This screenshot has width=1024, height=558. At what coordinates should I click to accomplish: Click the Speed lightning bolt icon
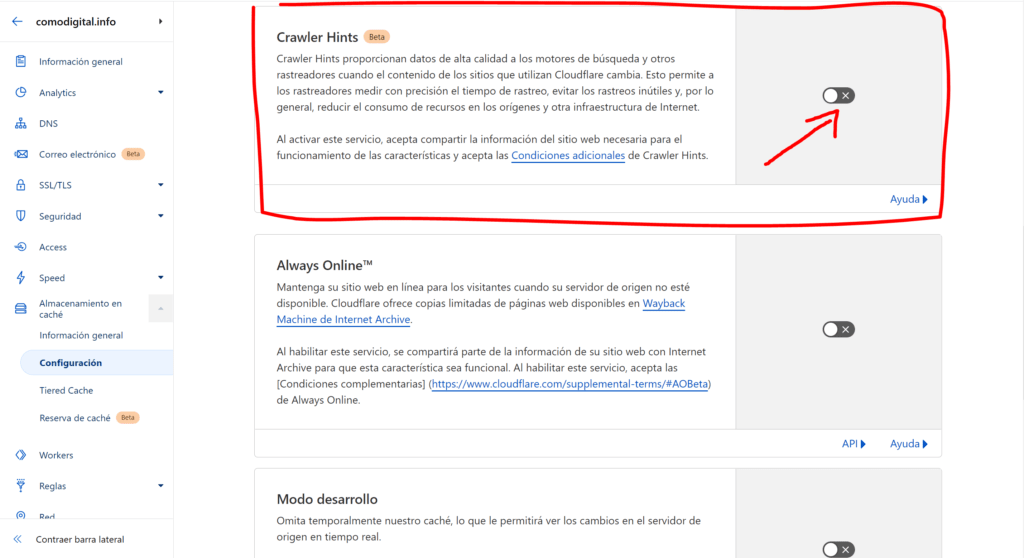(x=21, y=278)
